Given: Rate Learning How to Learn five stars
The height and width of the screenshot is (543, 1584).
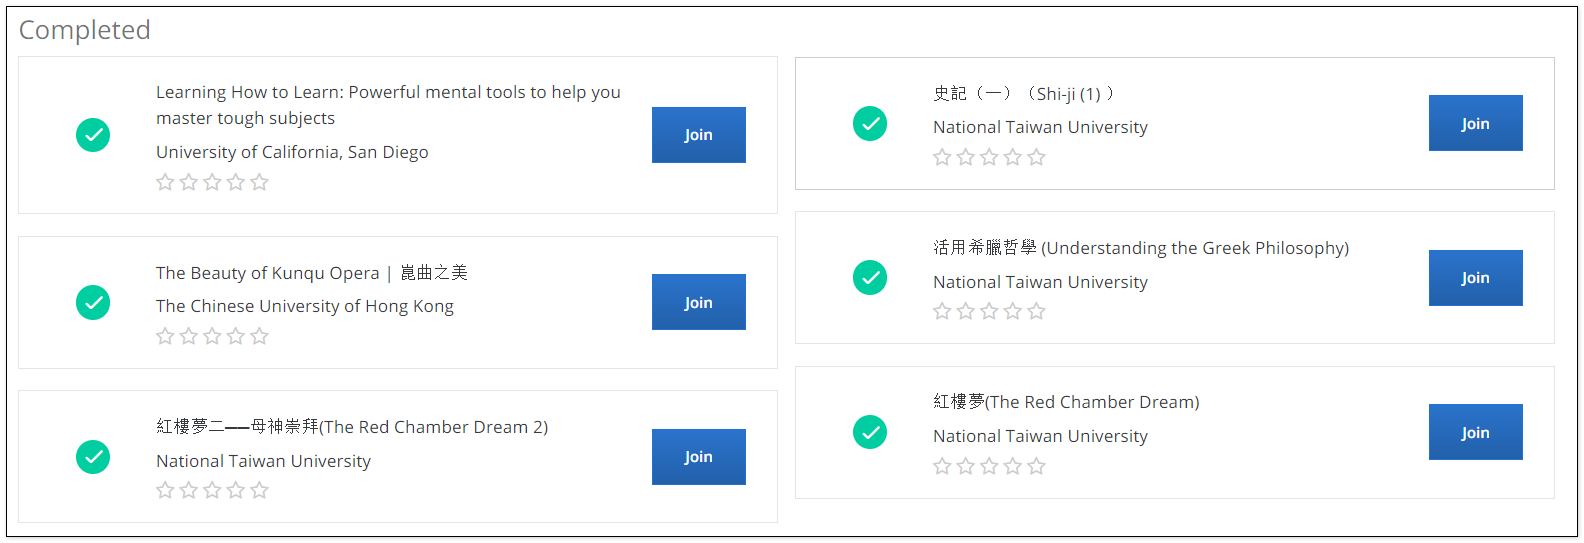Looking at the screenshot, I should pos(260,182).
